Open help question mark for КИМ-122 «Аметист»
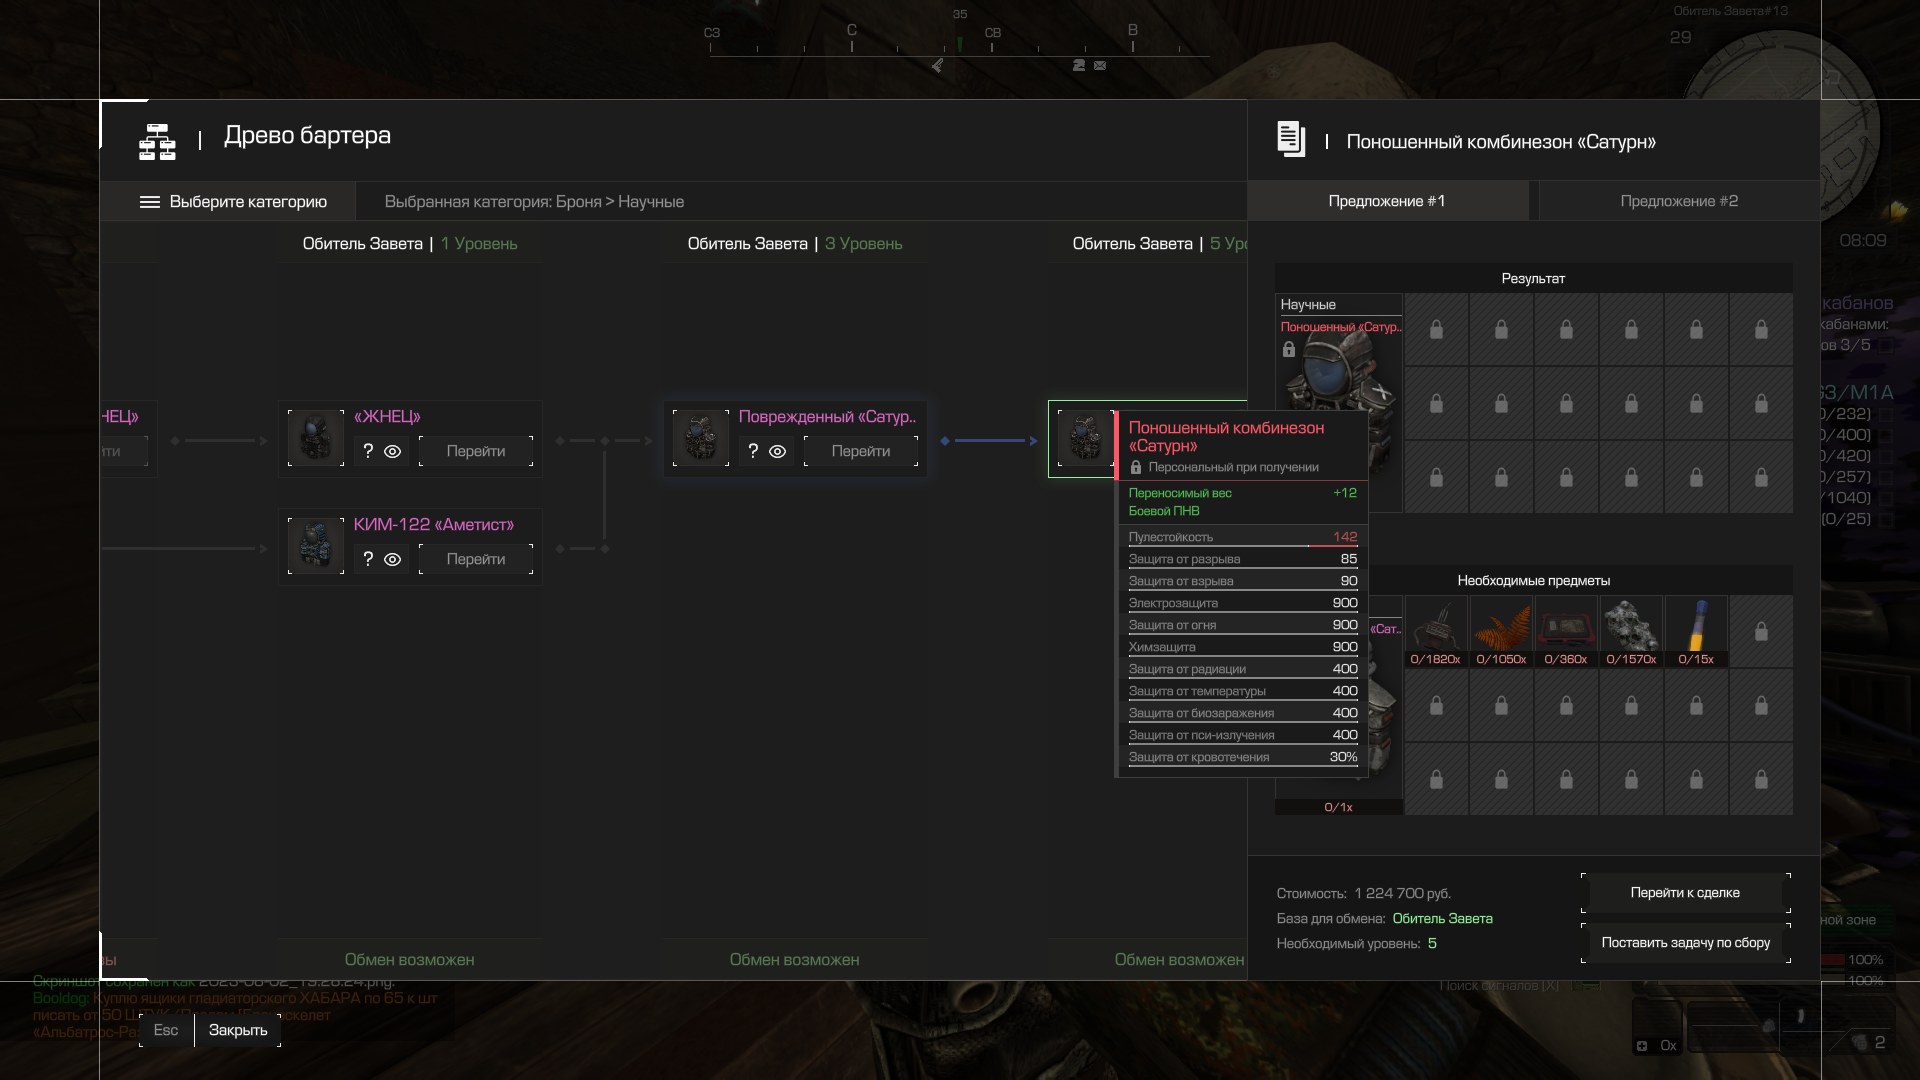The image size is (1920, 1080). [368, 559]
